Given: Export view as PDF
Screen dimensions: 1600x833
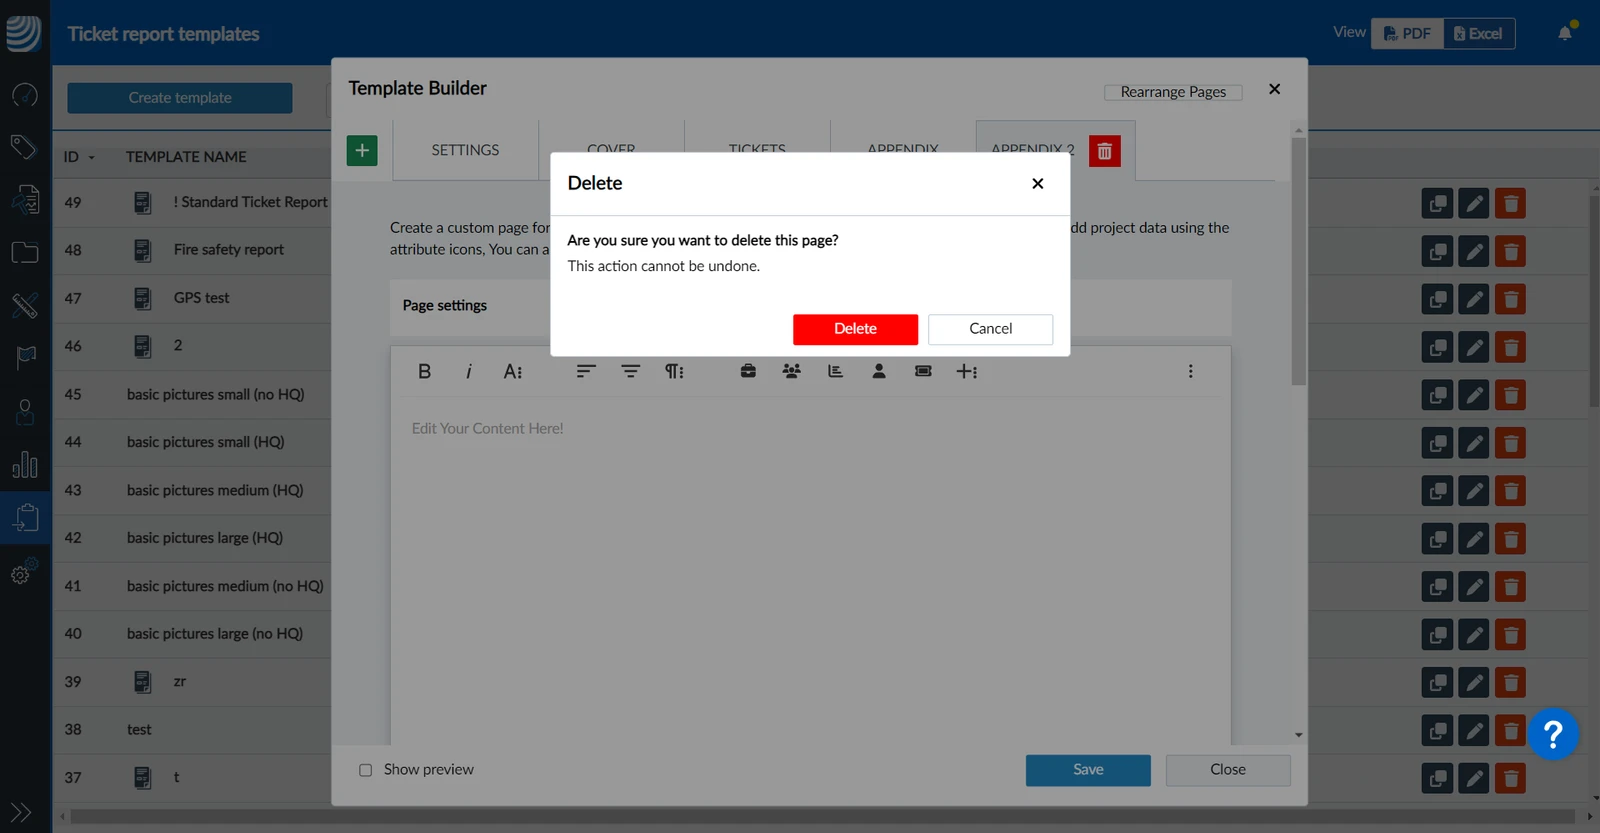Looking at the screenshot, I should point(1407,34).
